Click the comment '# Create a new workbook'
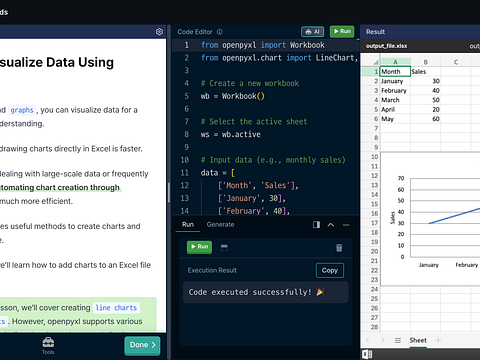This screenshot has height=360, width=480. click(250, 83)
